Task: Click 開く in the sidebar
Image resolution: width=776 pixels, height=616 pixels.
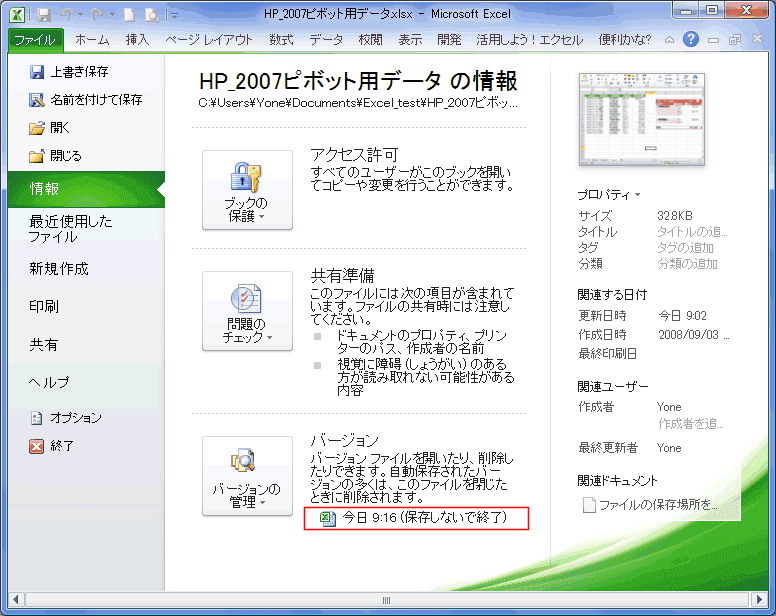Action: (x=49, y=128)
